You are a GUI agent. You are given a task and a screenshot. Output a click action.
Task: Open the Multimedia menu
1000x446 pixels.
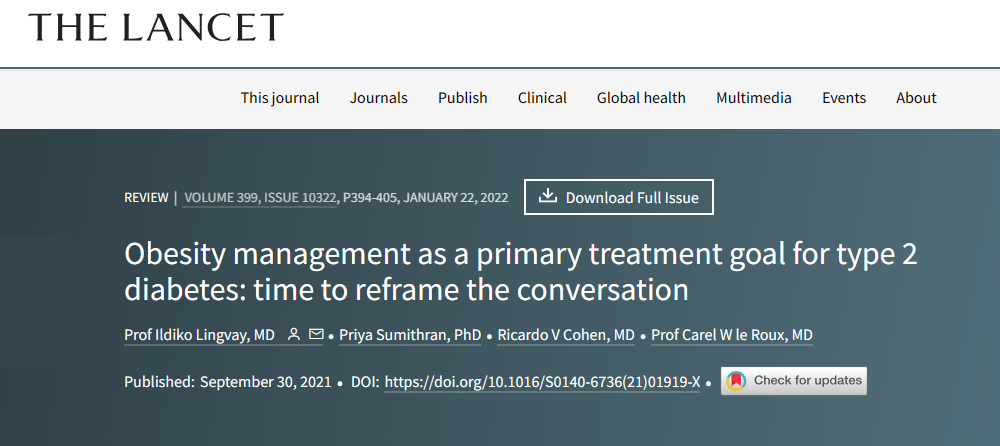pyautogui.click(x=754, y=98)
